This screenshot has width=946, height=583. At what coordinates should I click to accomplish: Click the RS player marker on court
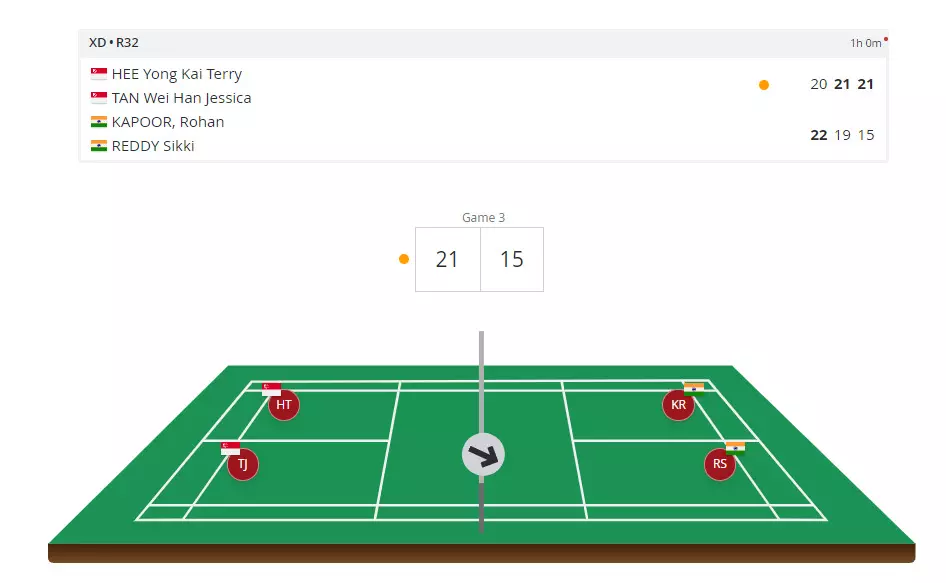[x=720, y=464]
